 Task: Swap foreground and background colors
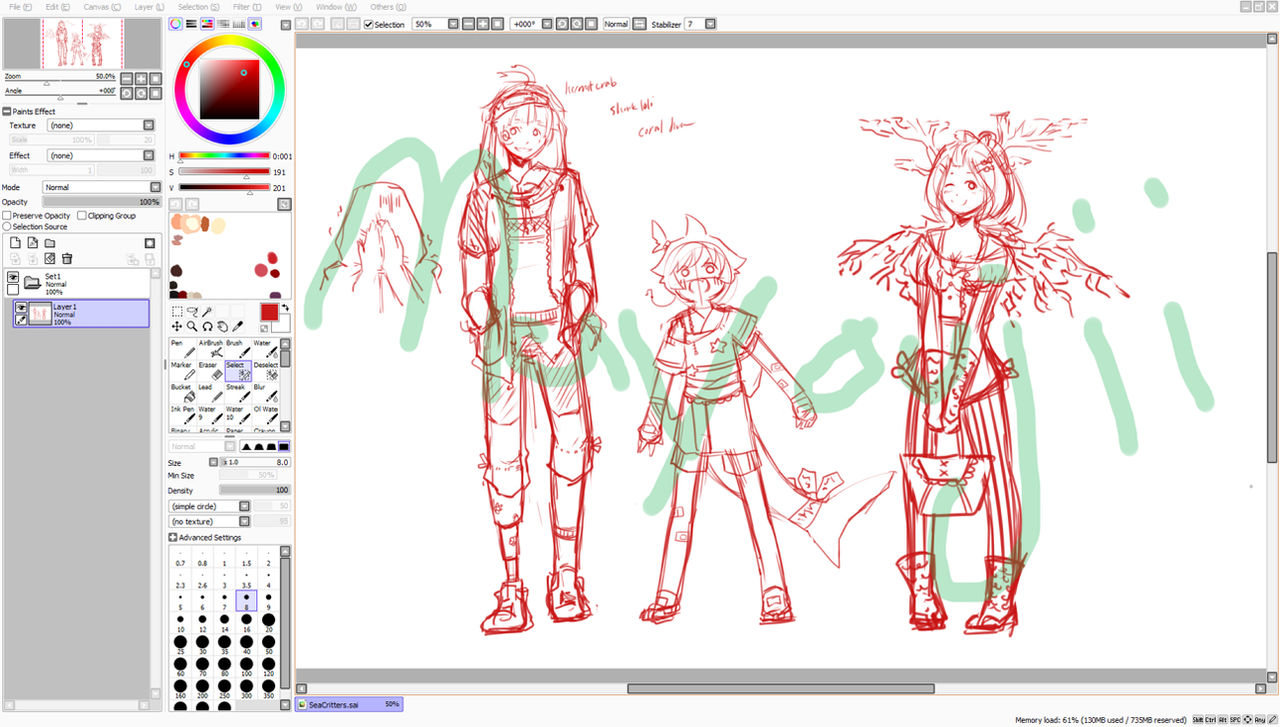[x=284, y=308]
